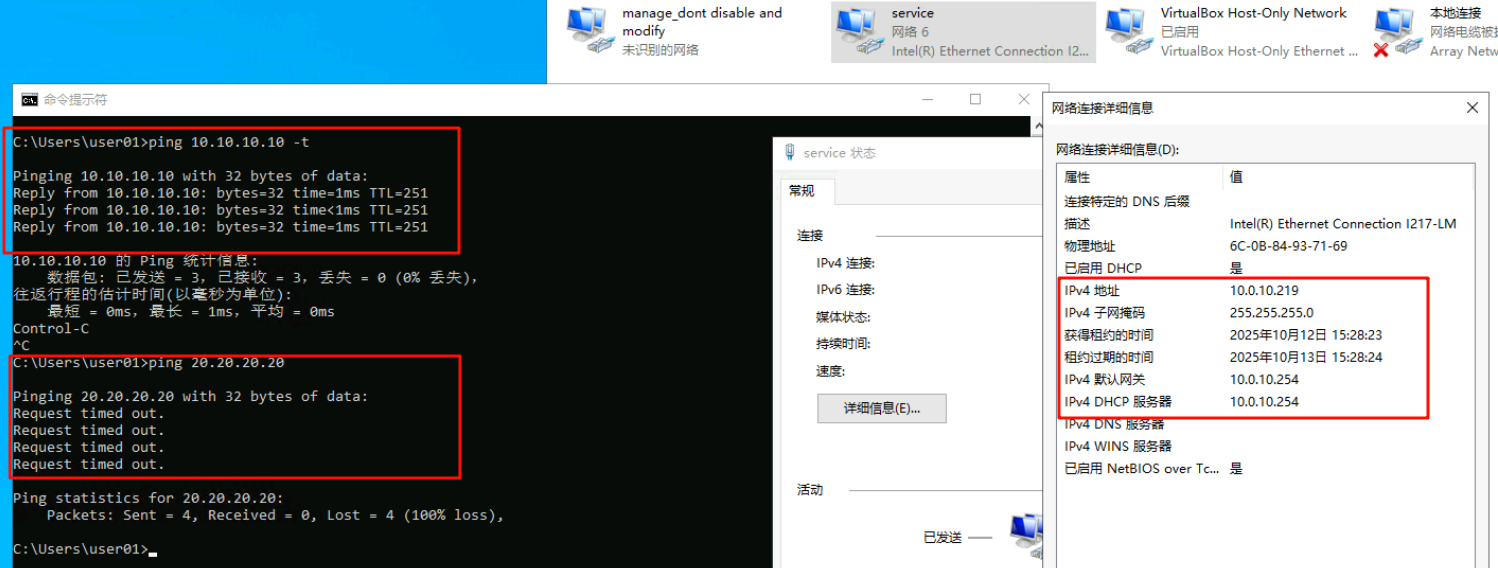Minimize the 命令提示符 window

tap(926, 99)
